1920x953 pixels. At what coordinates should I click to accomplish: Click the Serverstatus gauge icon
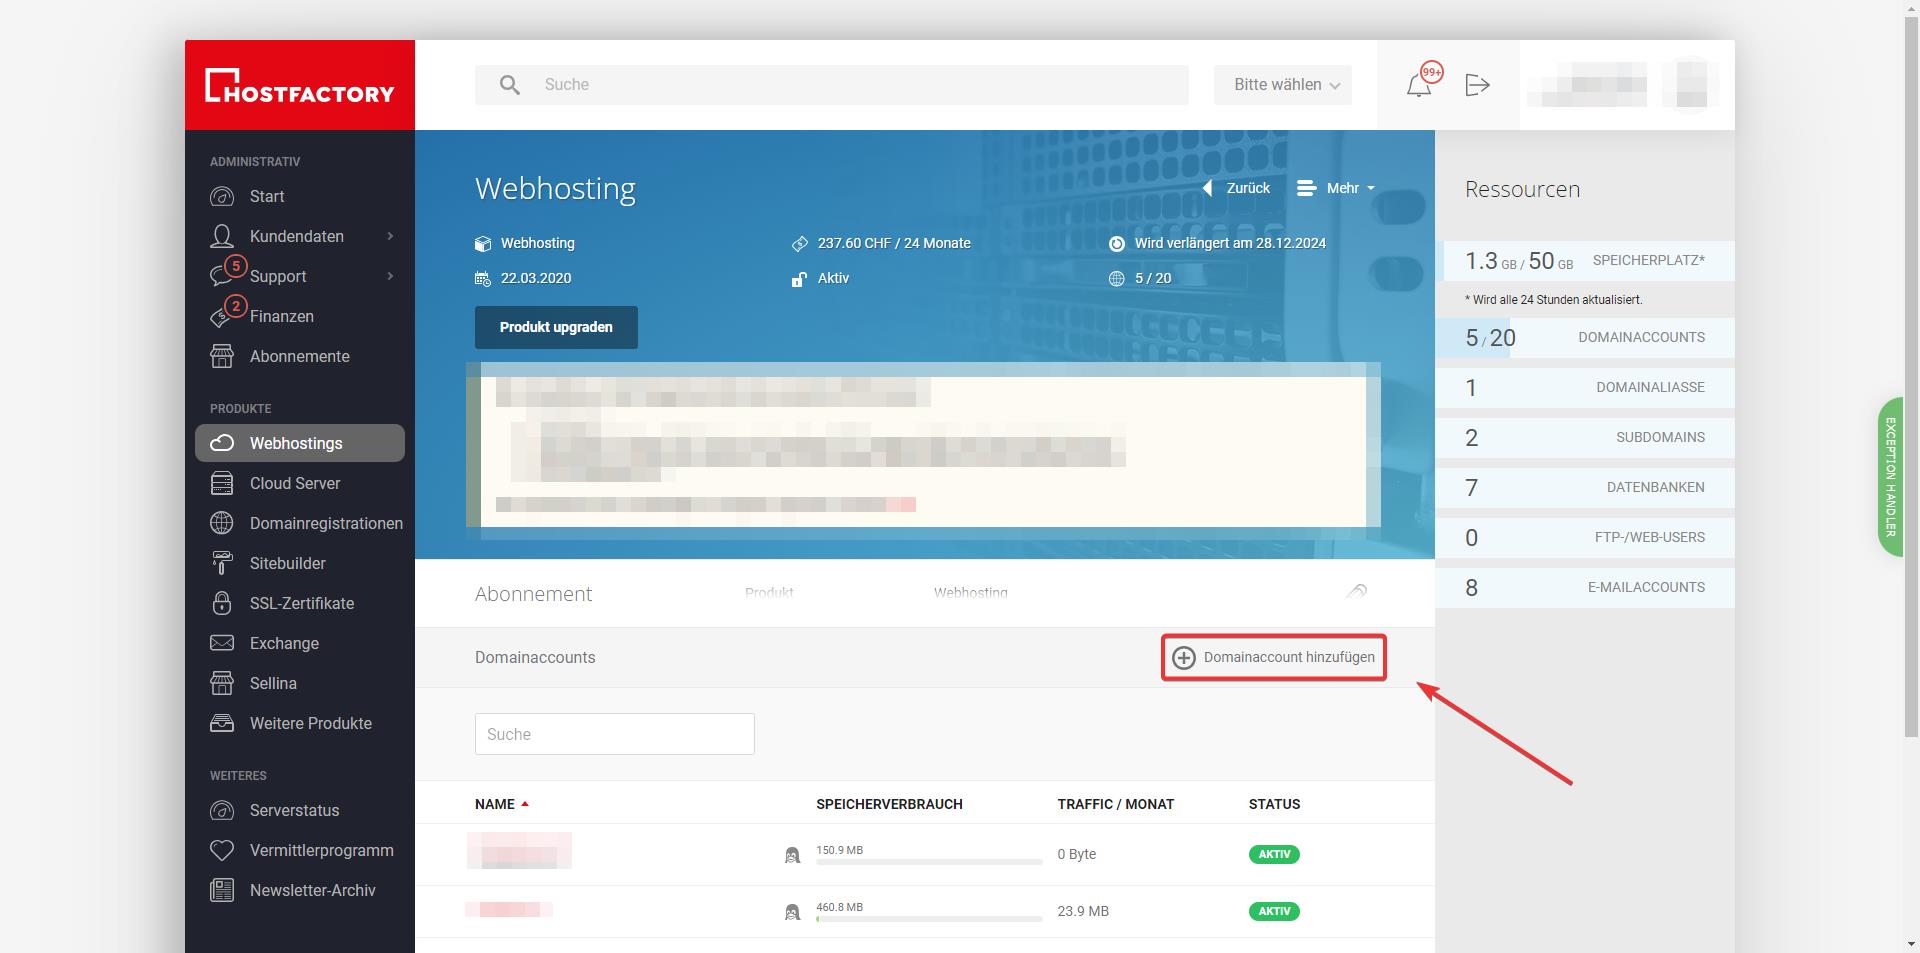pyautogui.click(x=222, y=810)
